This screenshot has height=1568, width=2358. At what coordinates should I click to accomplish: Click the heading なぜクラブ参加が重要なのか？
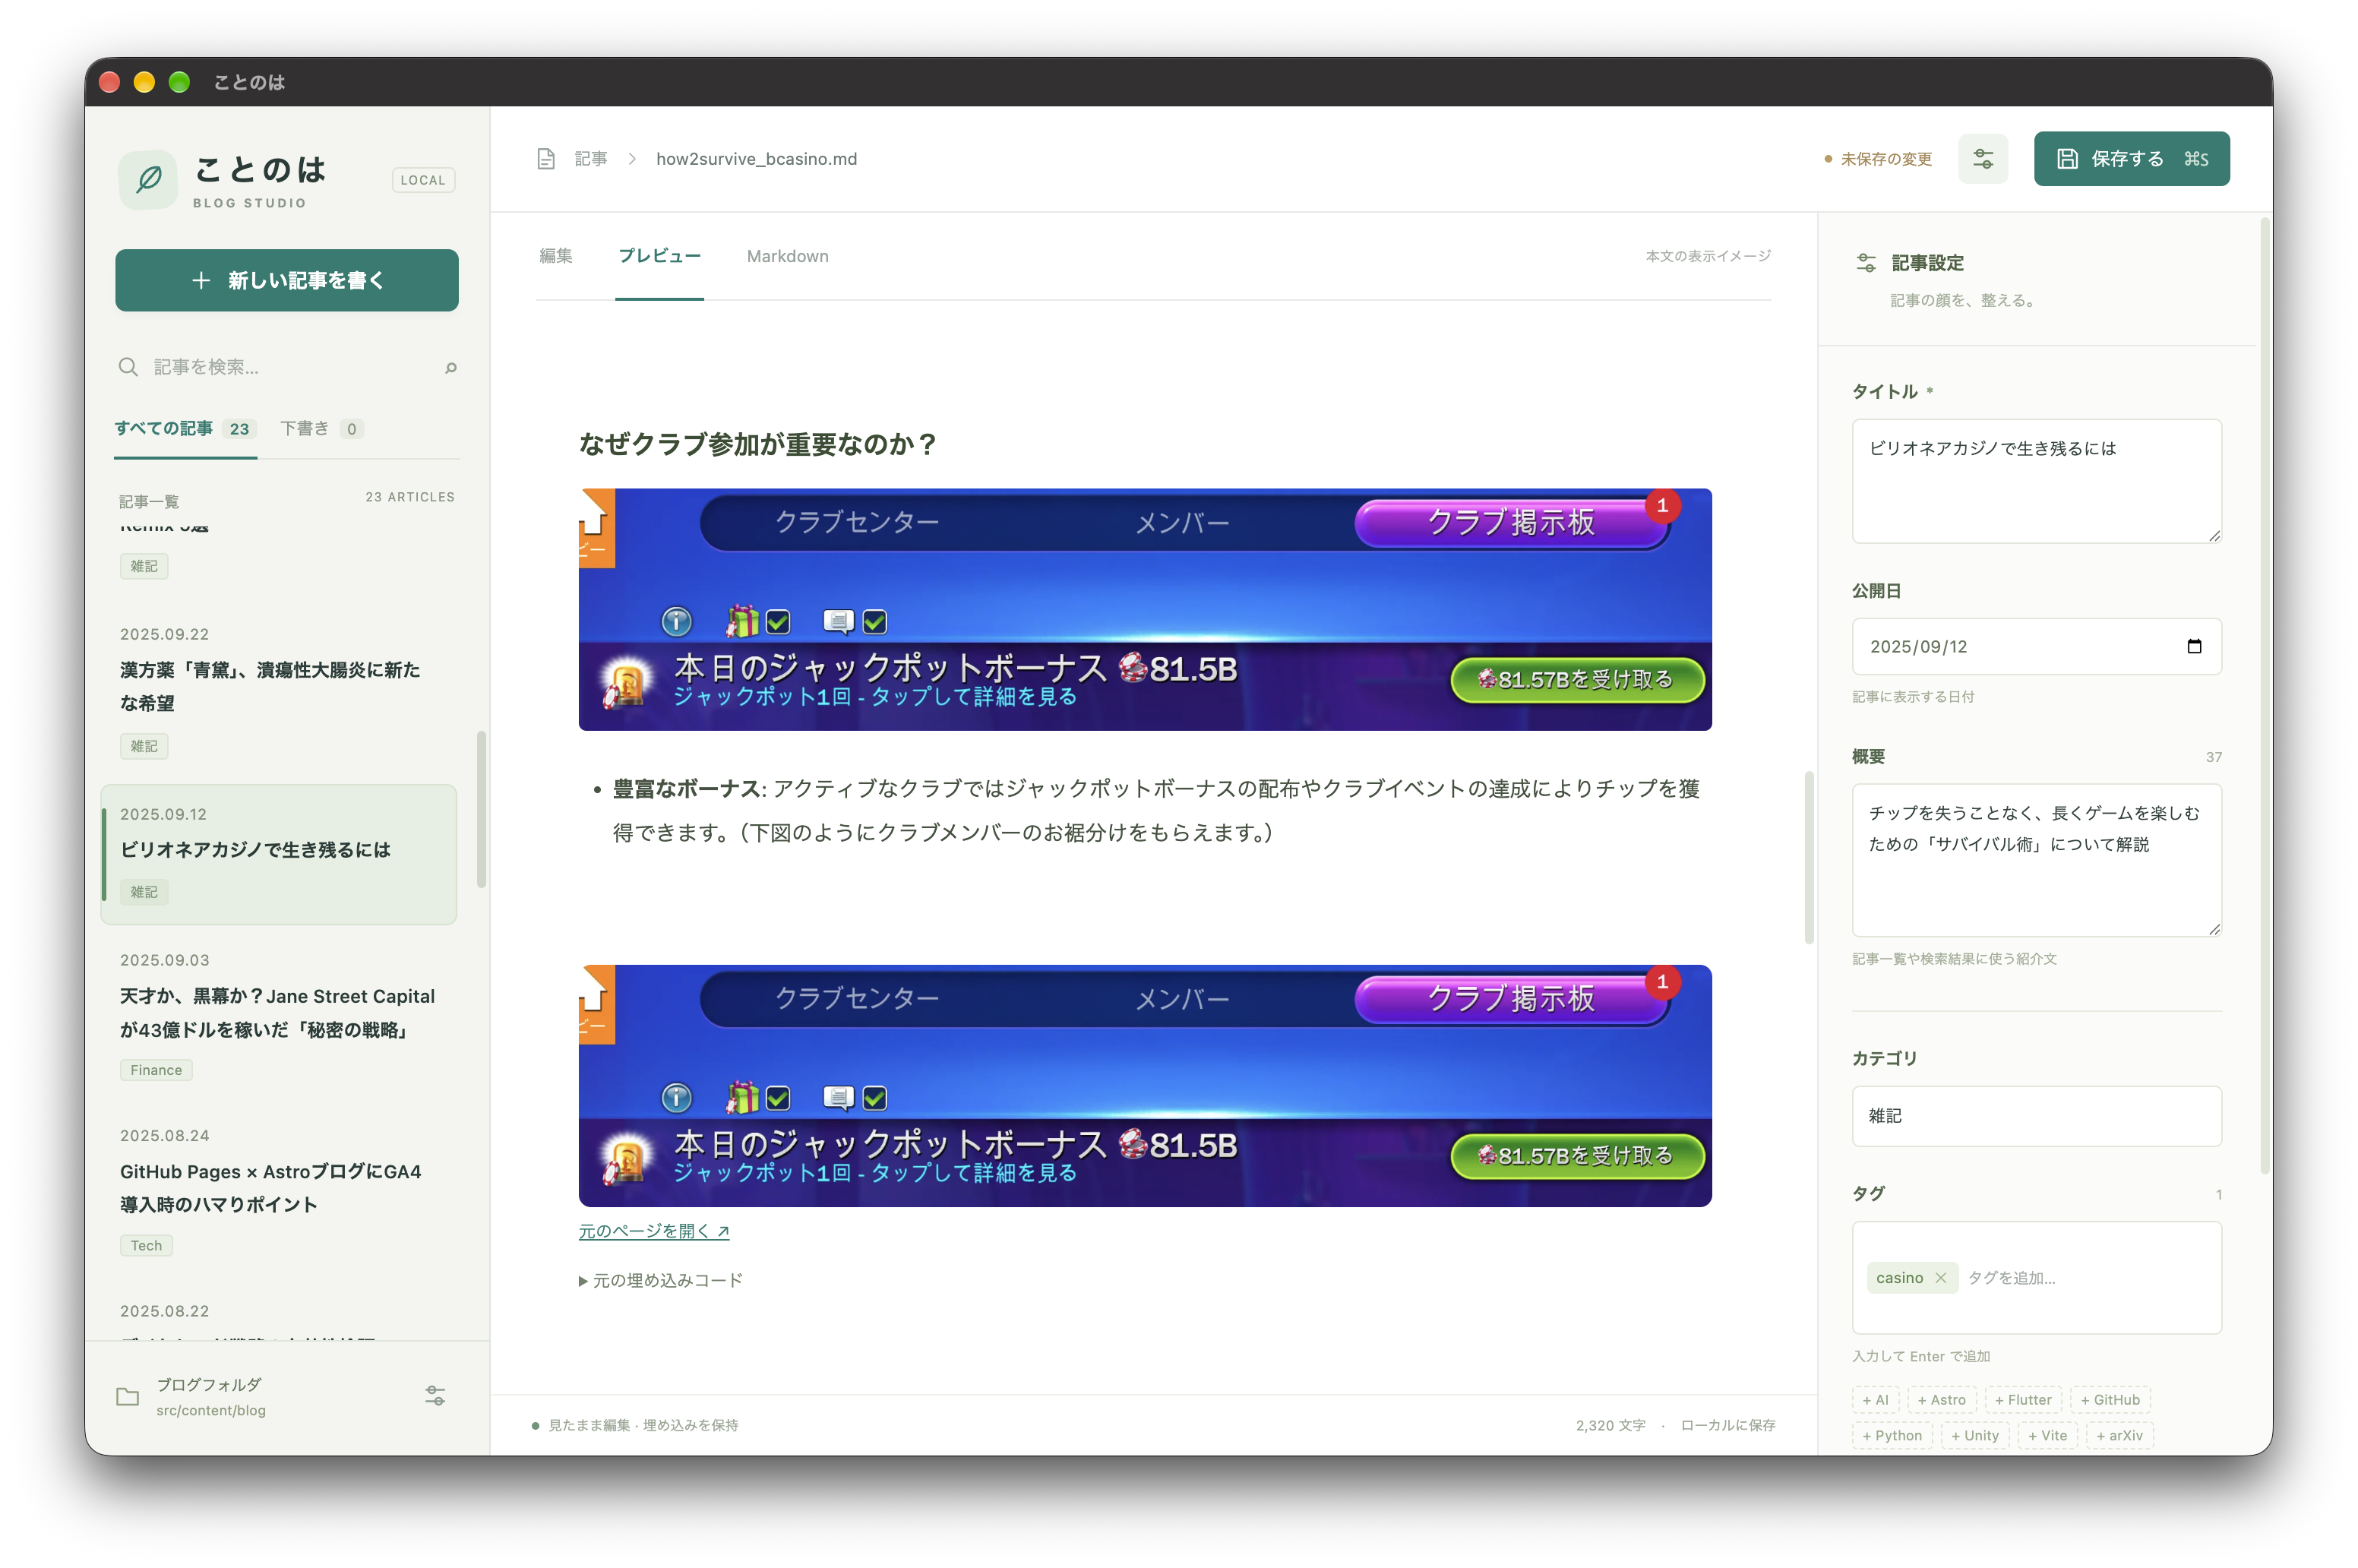point(758,444)
